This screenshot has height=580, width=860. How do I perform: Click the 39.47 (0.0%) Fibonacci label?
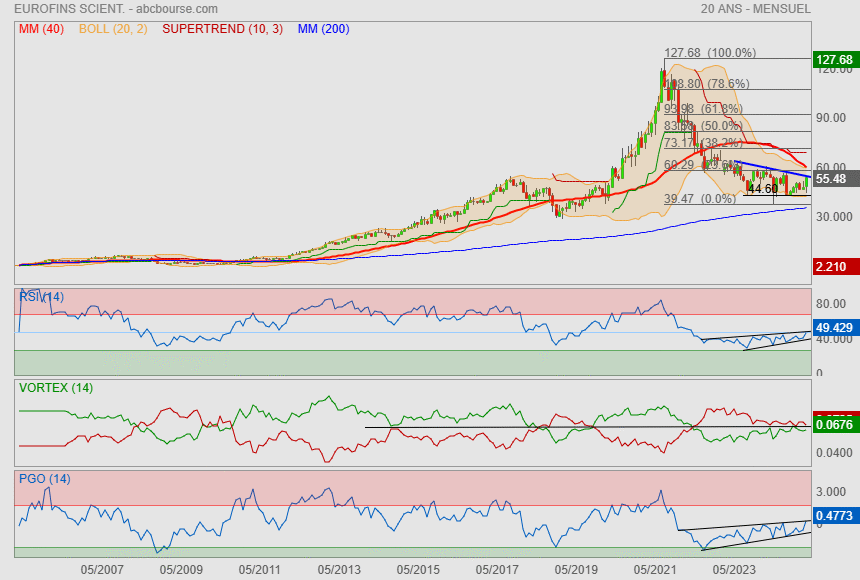[x=700, y=199]
